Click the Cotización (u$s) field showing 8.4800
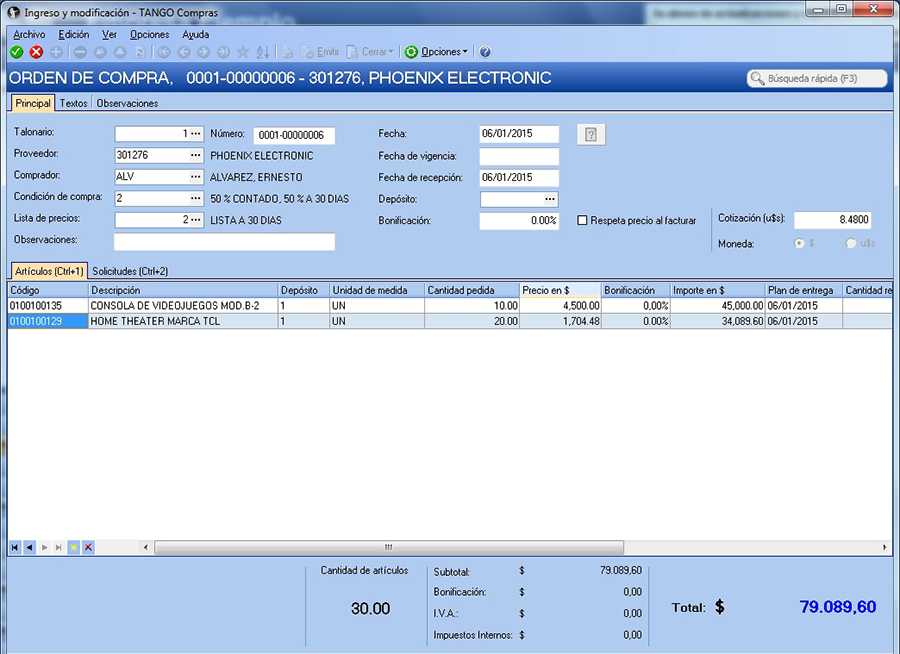This screenshot has width=900, height=654. pos(832,220)
